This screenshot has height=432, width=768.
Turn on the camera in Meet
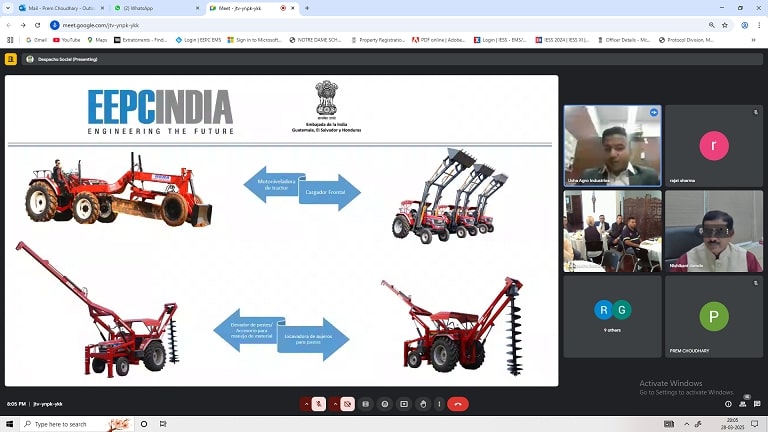347,404
